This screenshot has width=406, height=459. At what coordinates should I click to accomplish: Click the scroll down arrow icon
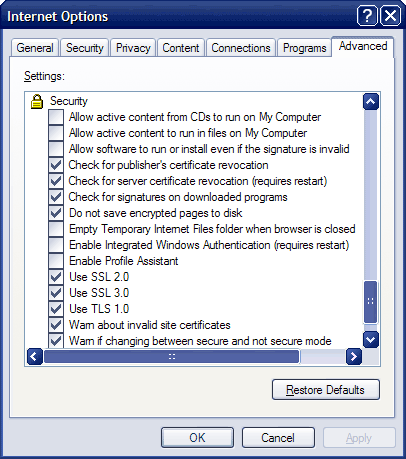[x=371, y=340]
